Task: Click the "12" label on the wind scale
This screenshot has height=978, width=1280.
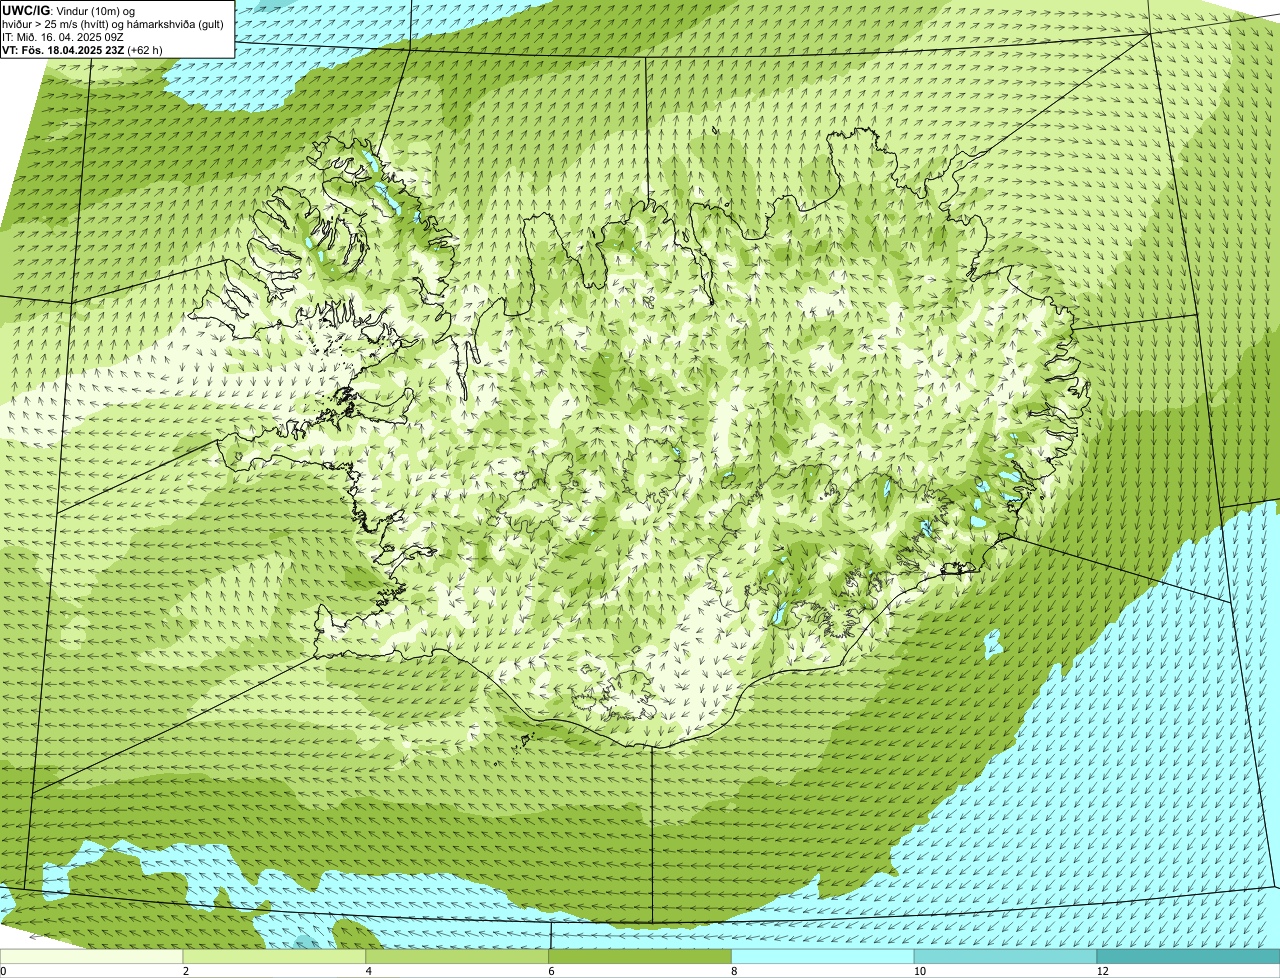Action: (1101, 971)
